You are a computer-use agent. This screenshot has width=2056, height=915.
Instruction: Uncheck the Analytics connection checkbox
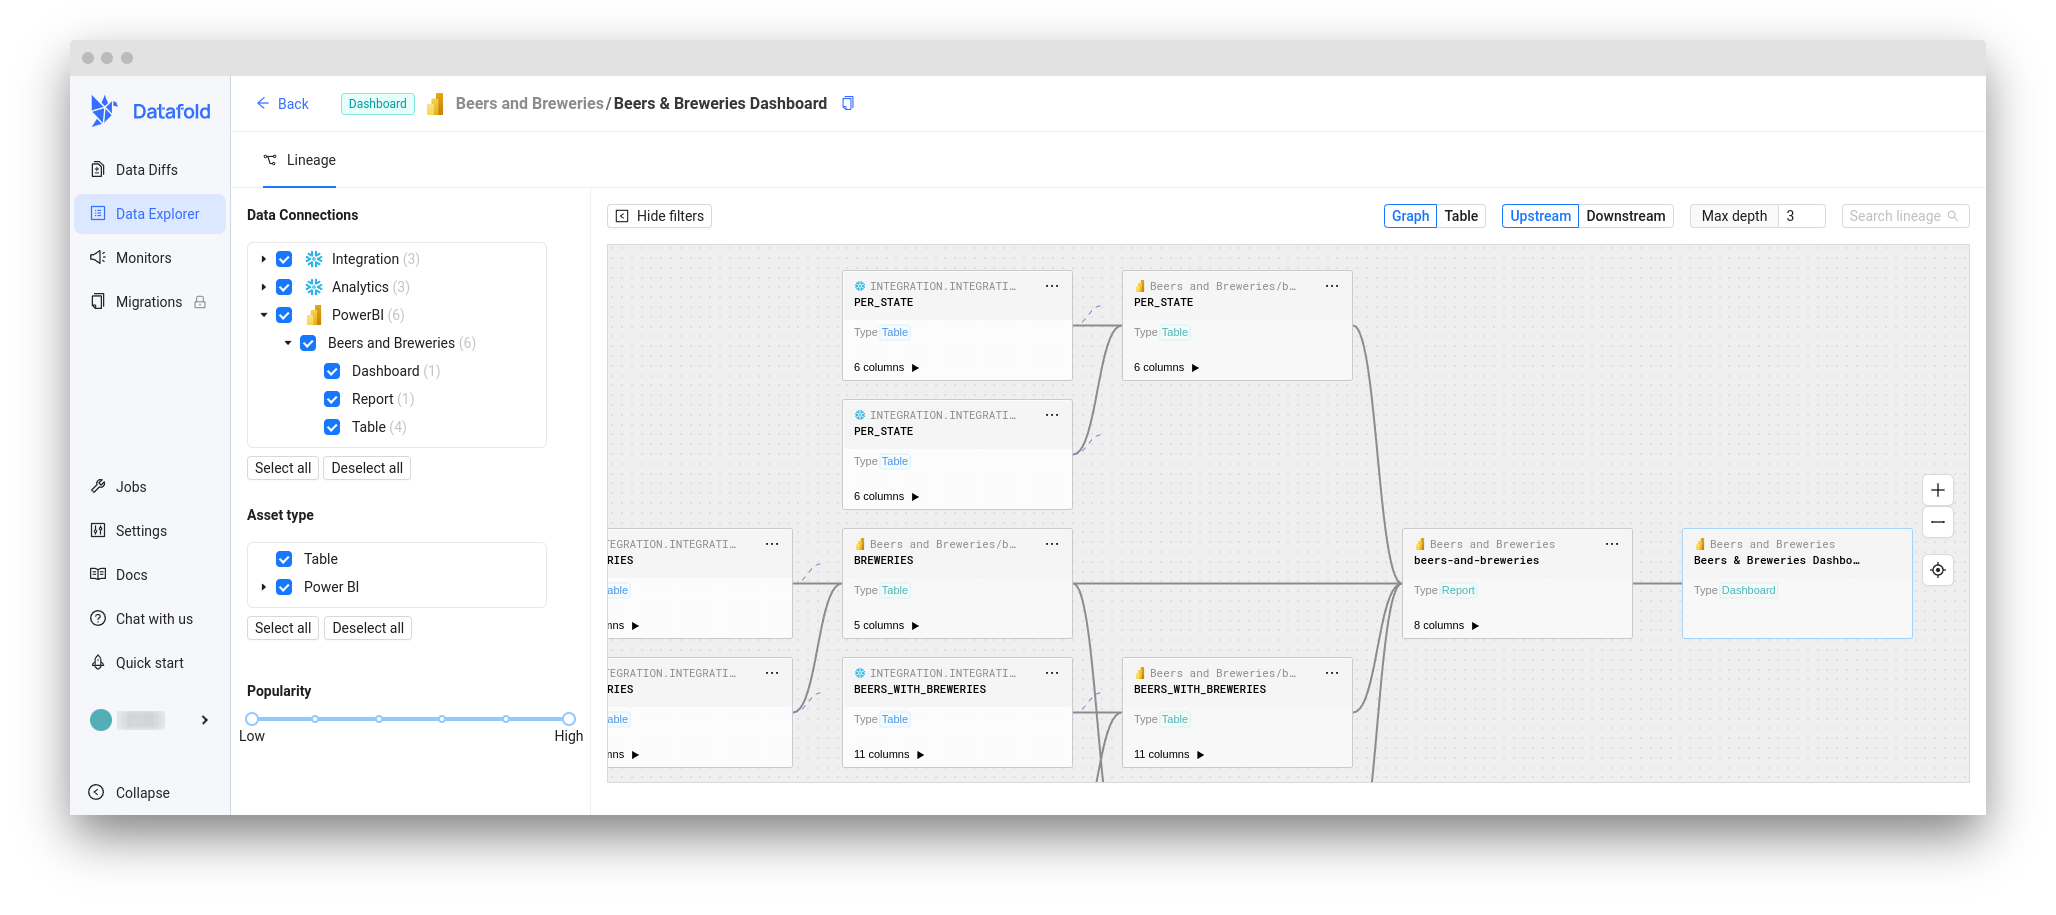click(x=284, y=287)
